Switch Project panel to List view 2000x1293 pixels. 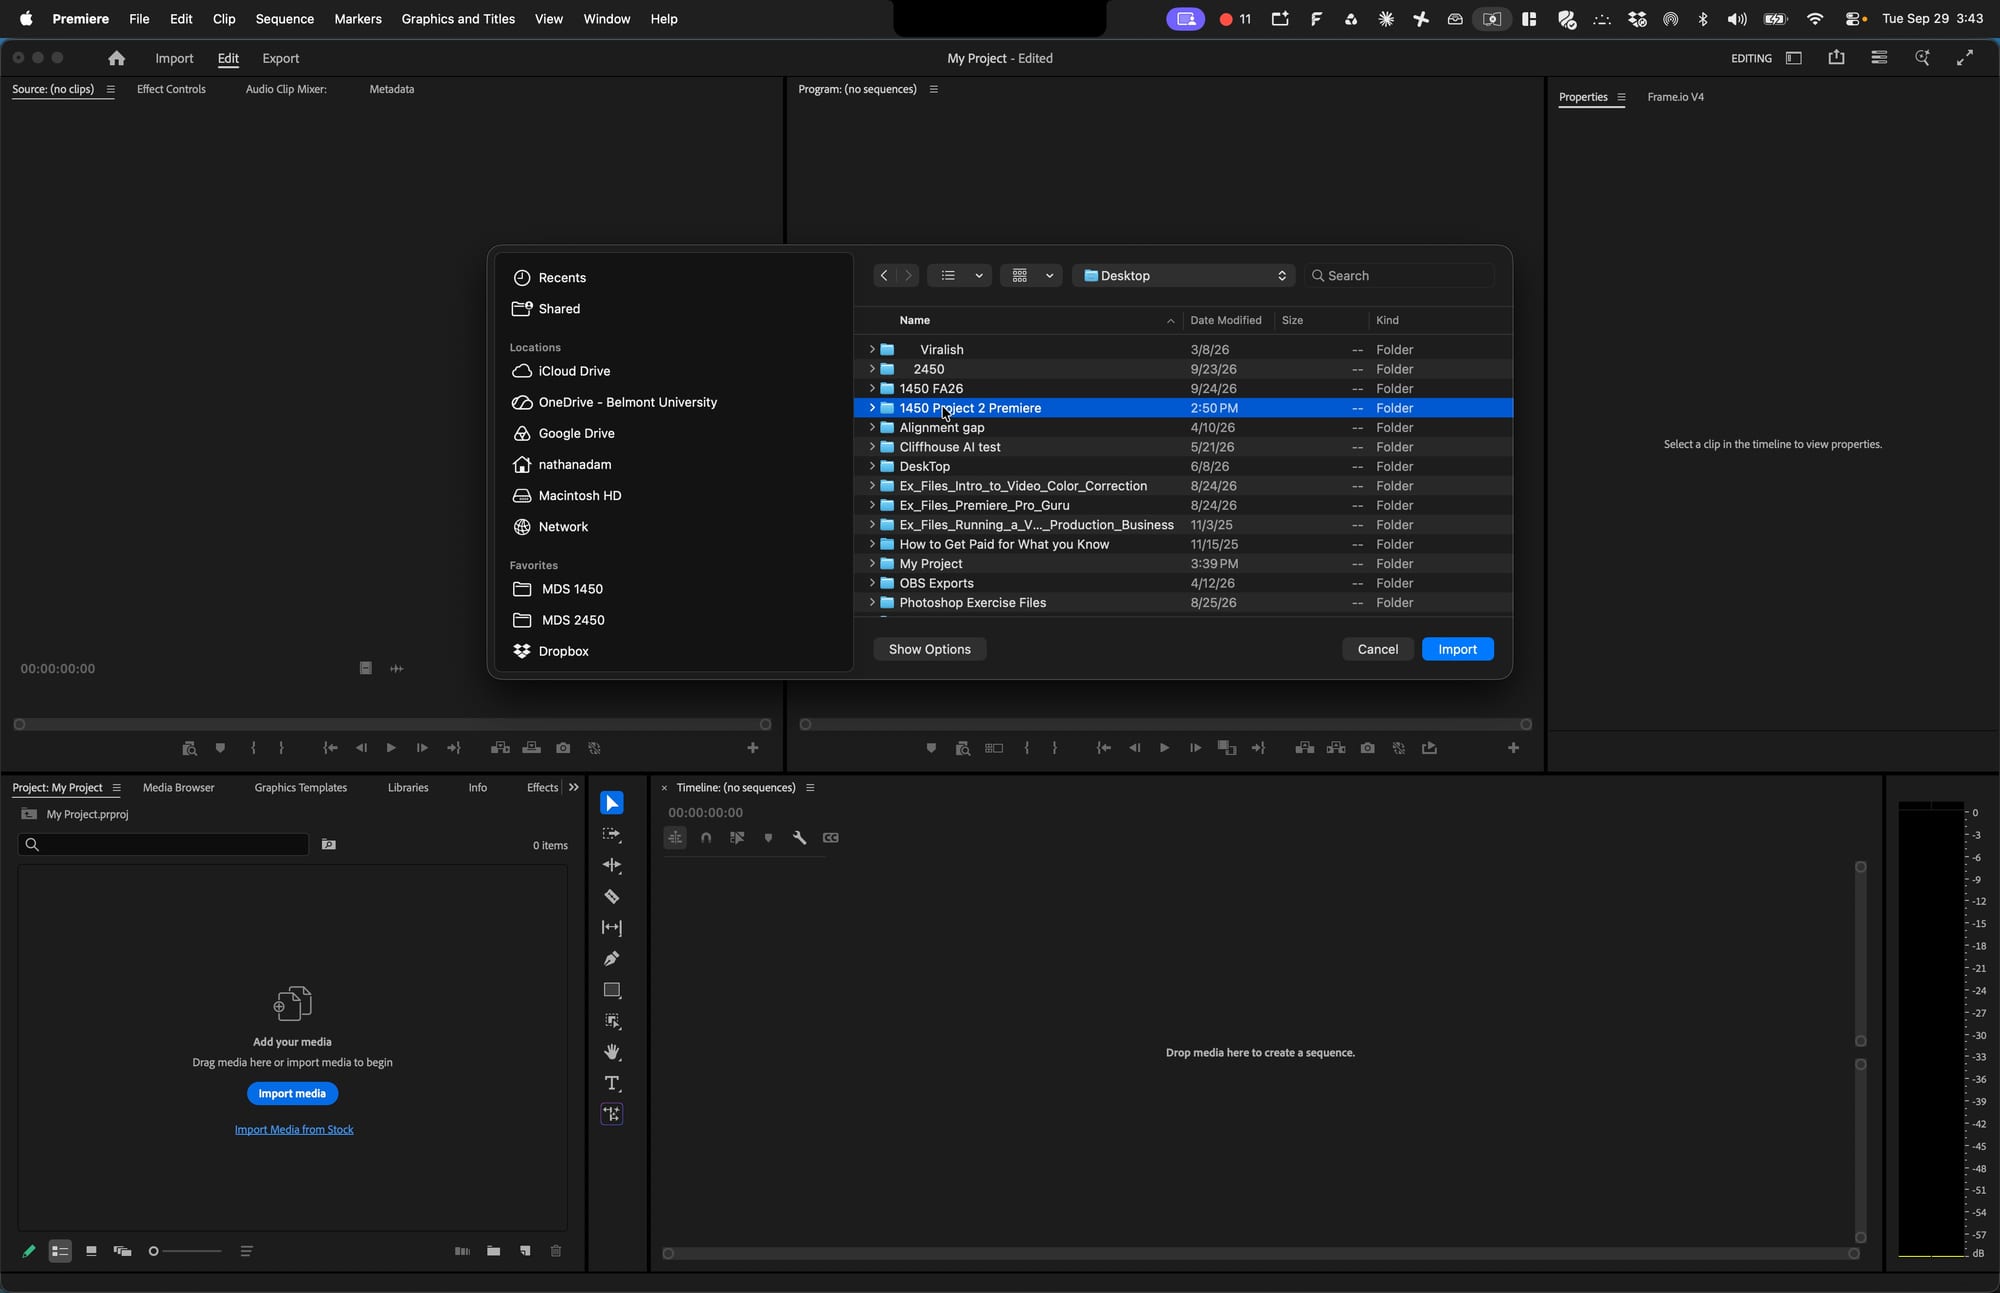coord(60,1251)
